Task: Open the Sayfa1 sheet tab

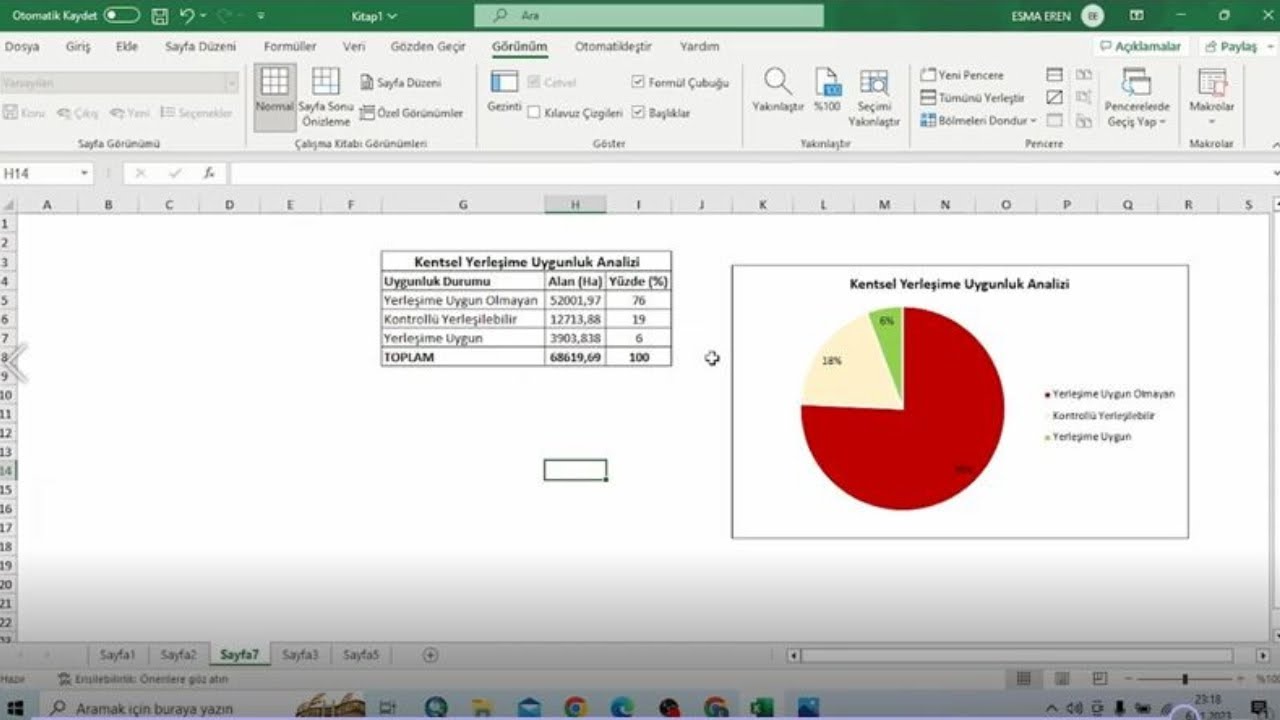Action: pos(117,655)
